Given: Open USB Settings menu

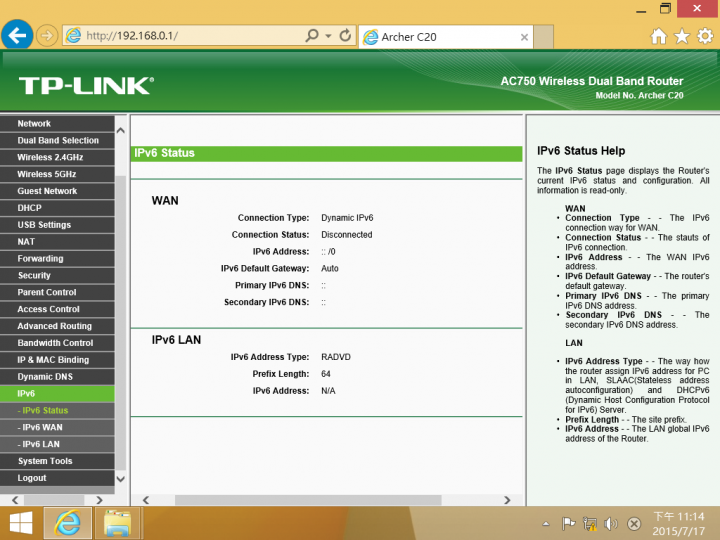Looking at the screenshot, I should (x=57, y=225).
